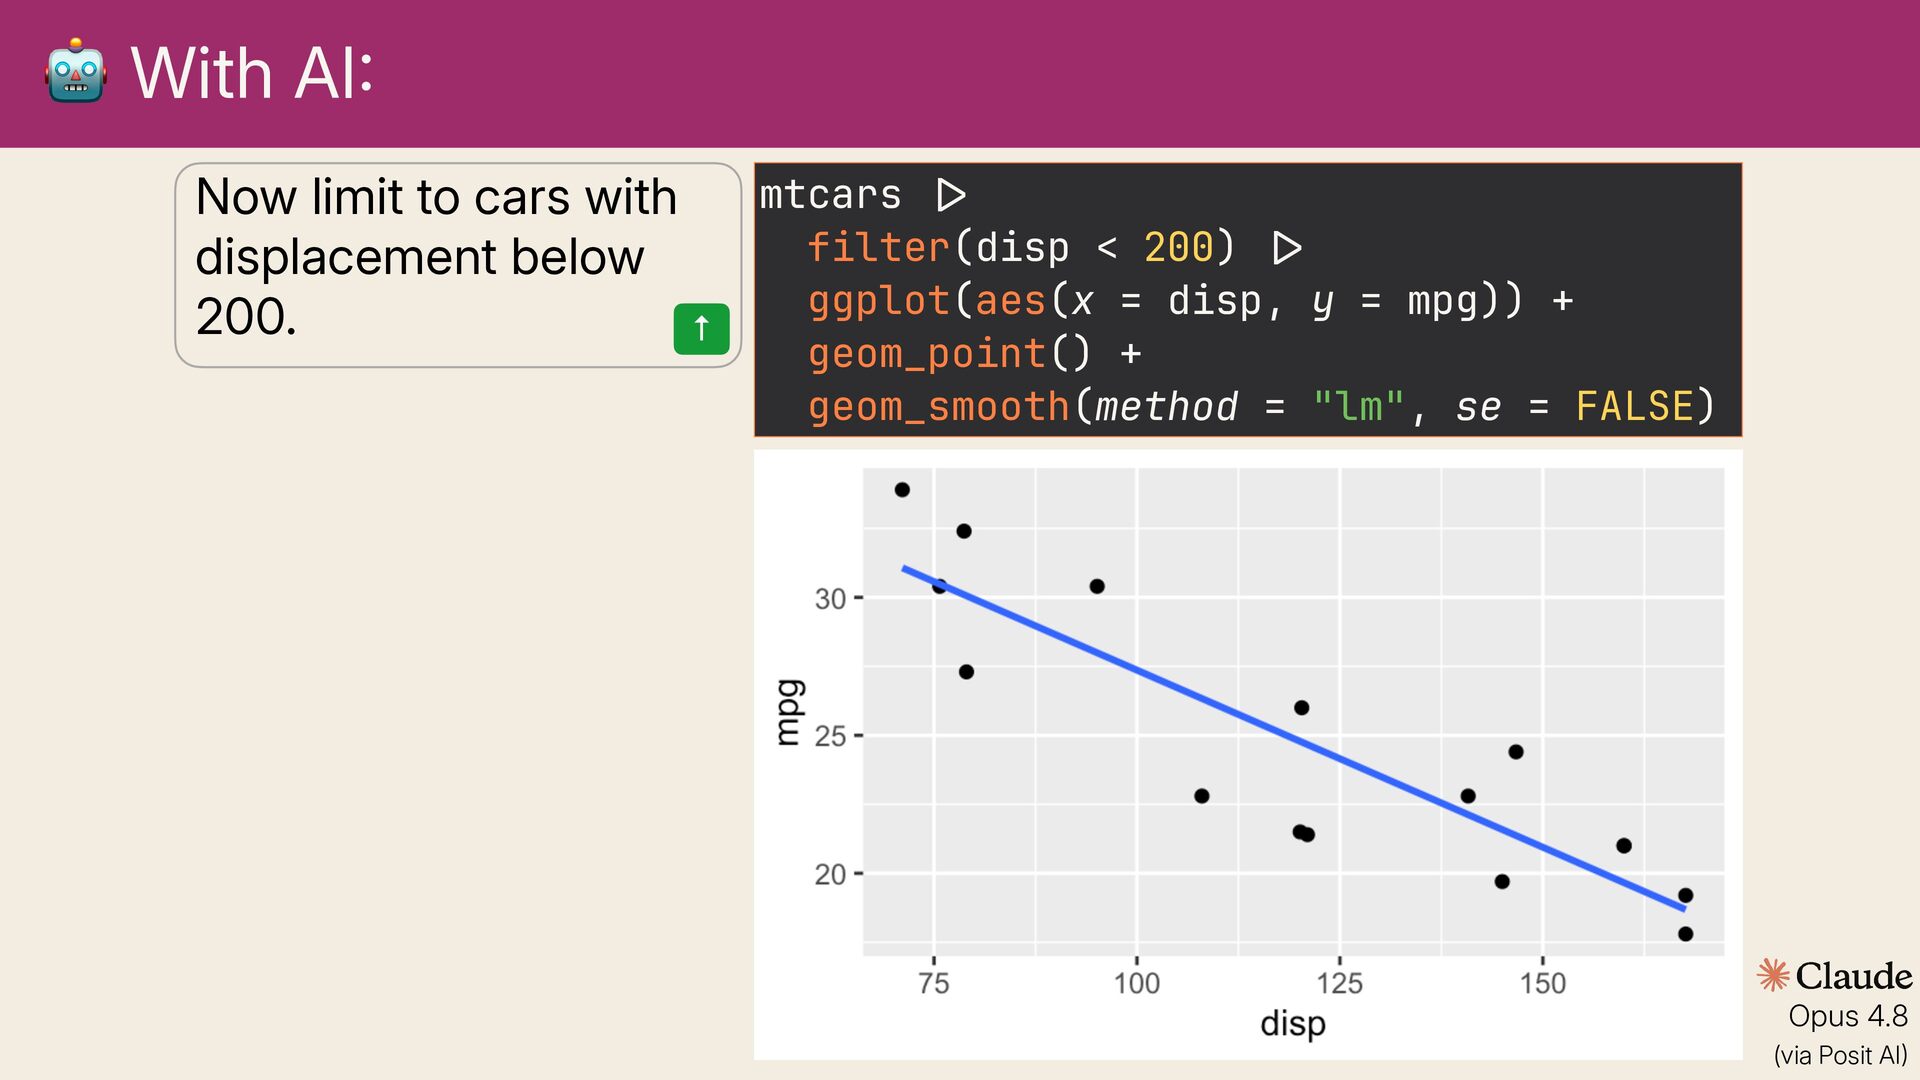Click the pipe arrow after mtcars
The width and height of the screenshot is (1920, 1080).
point(951,194)
